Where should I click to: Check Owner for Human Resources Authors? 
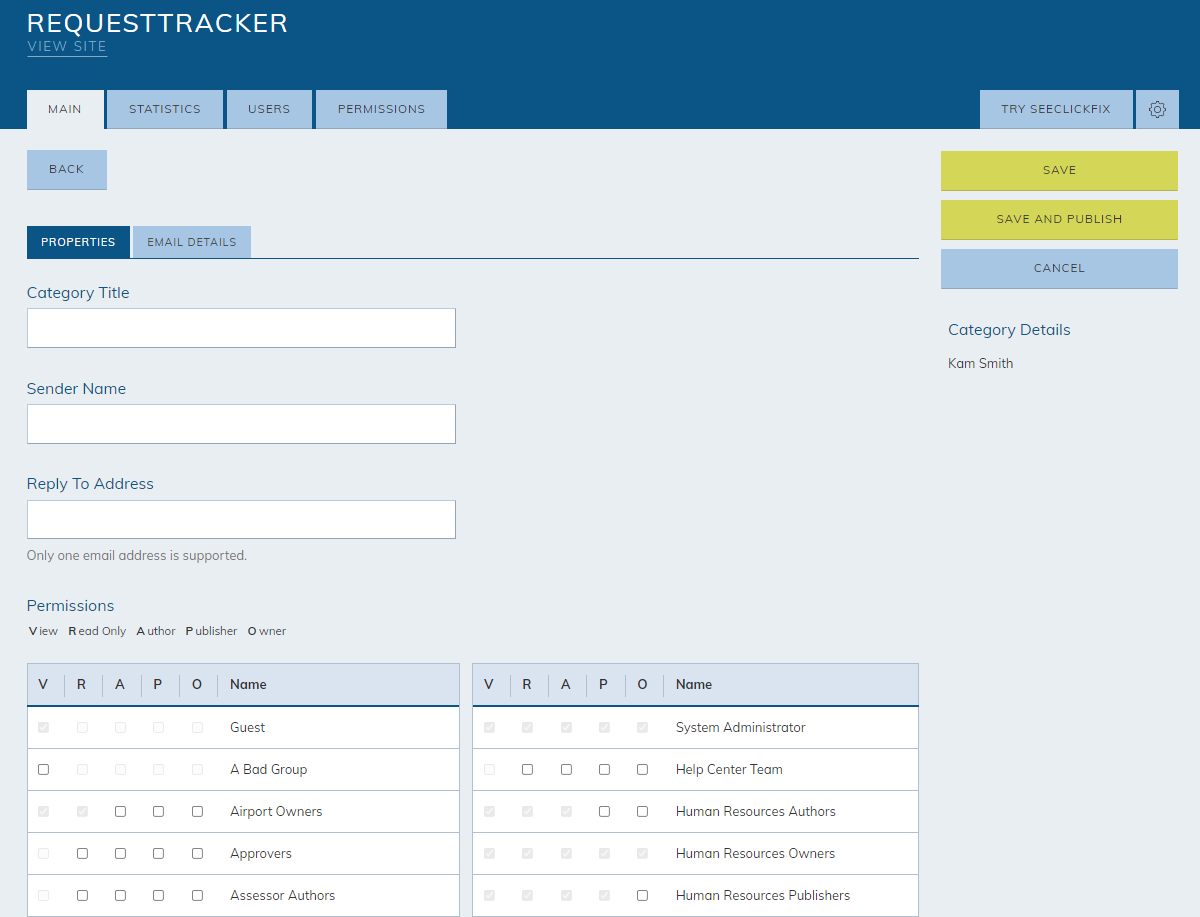pyautogui.click(x=642, y=812)
